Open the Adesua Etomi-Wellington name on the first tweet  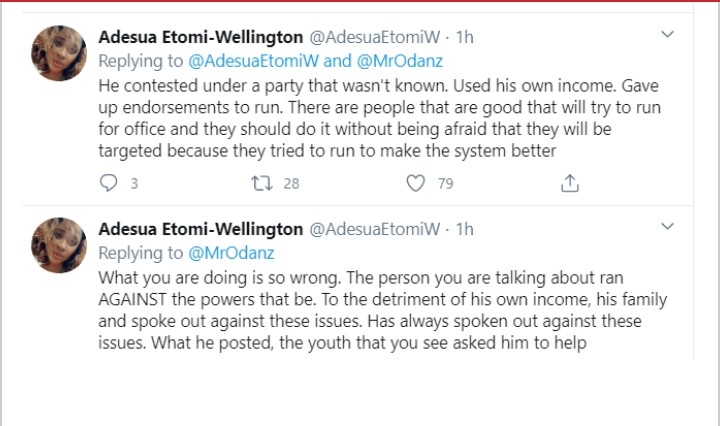pos(200,37)
